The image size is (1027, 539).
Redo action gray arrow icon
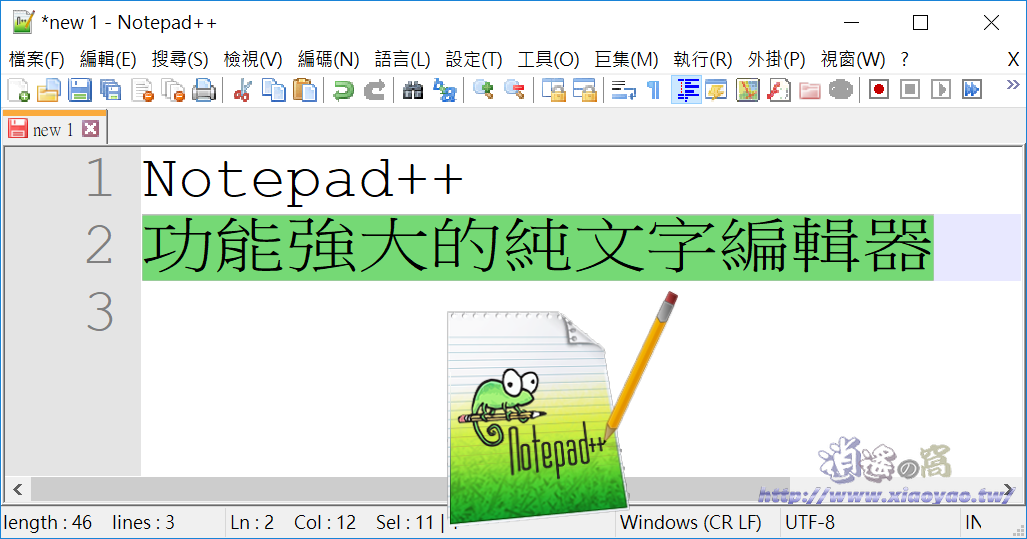point(374,90)
